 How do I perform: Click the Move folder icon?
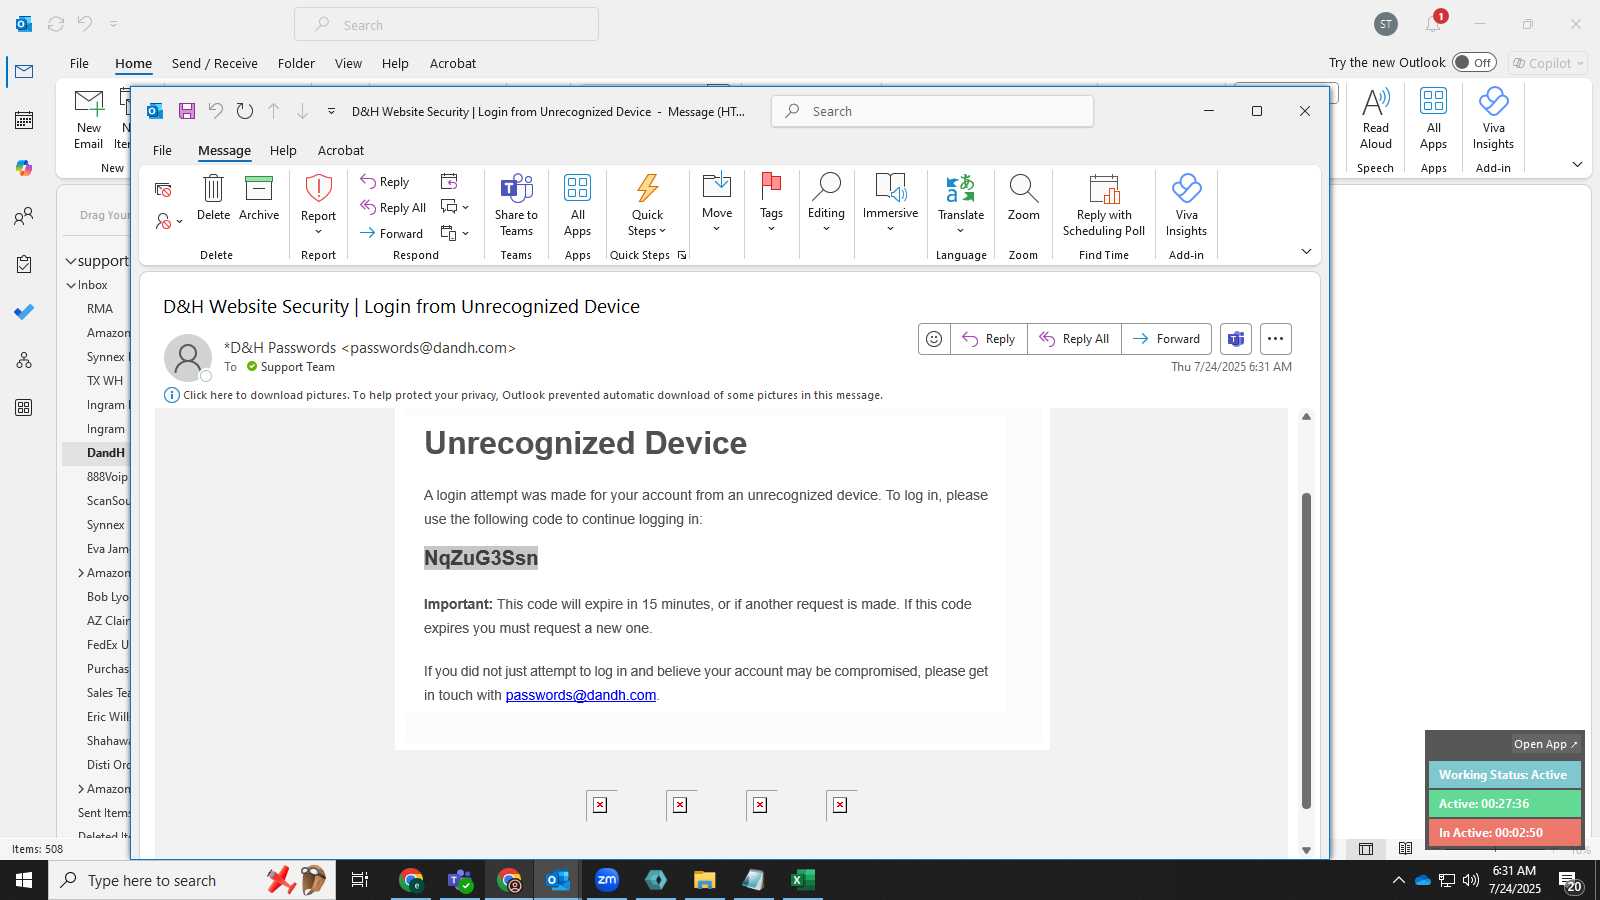tap(717, 202)
